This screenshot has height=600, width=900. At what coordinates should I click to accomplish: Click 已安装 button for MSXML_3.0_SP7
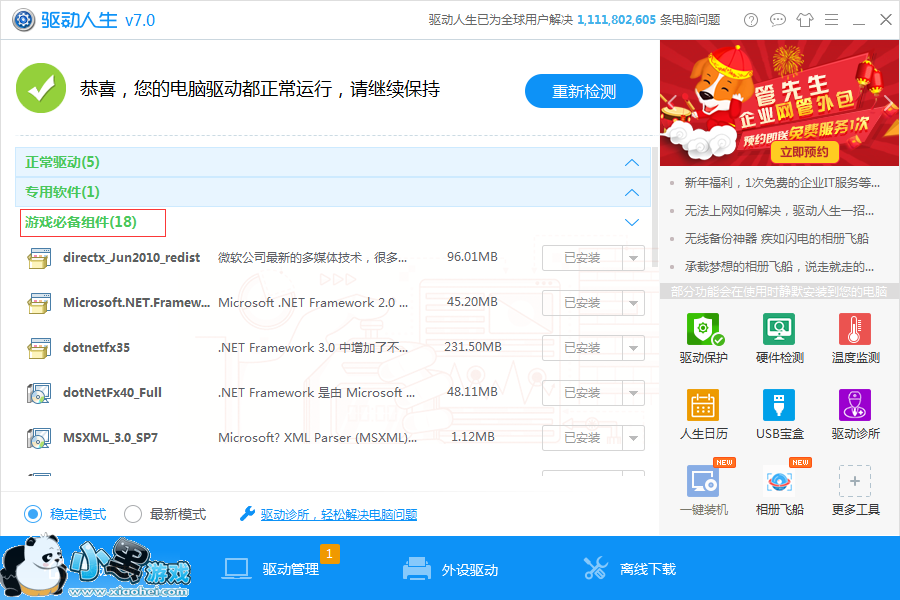click(583, 438)
